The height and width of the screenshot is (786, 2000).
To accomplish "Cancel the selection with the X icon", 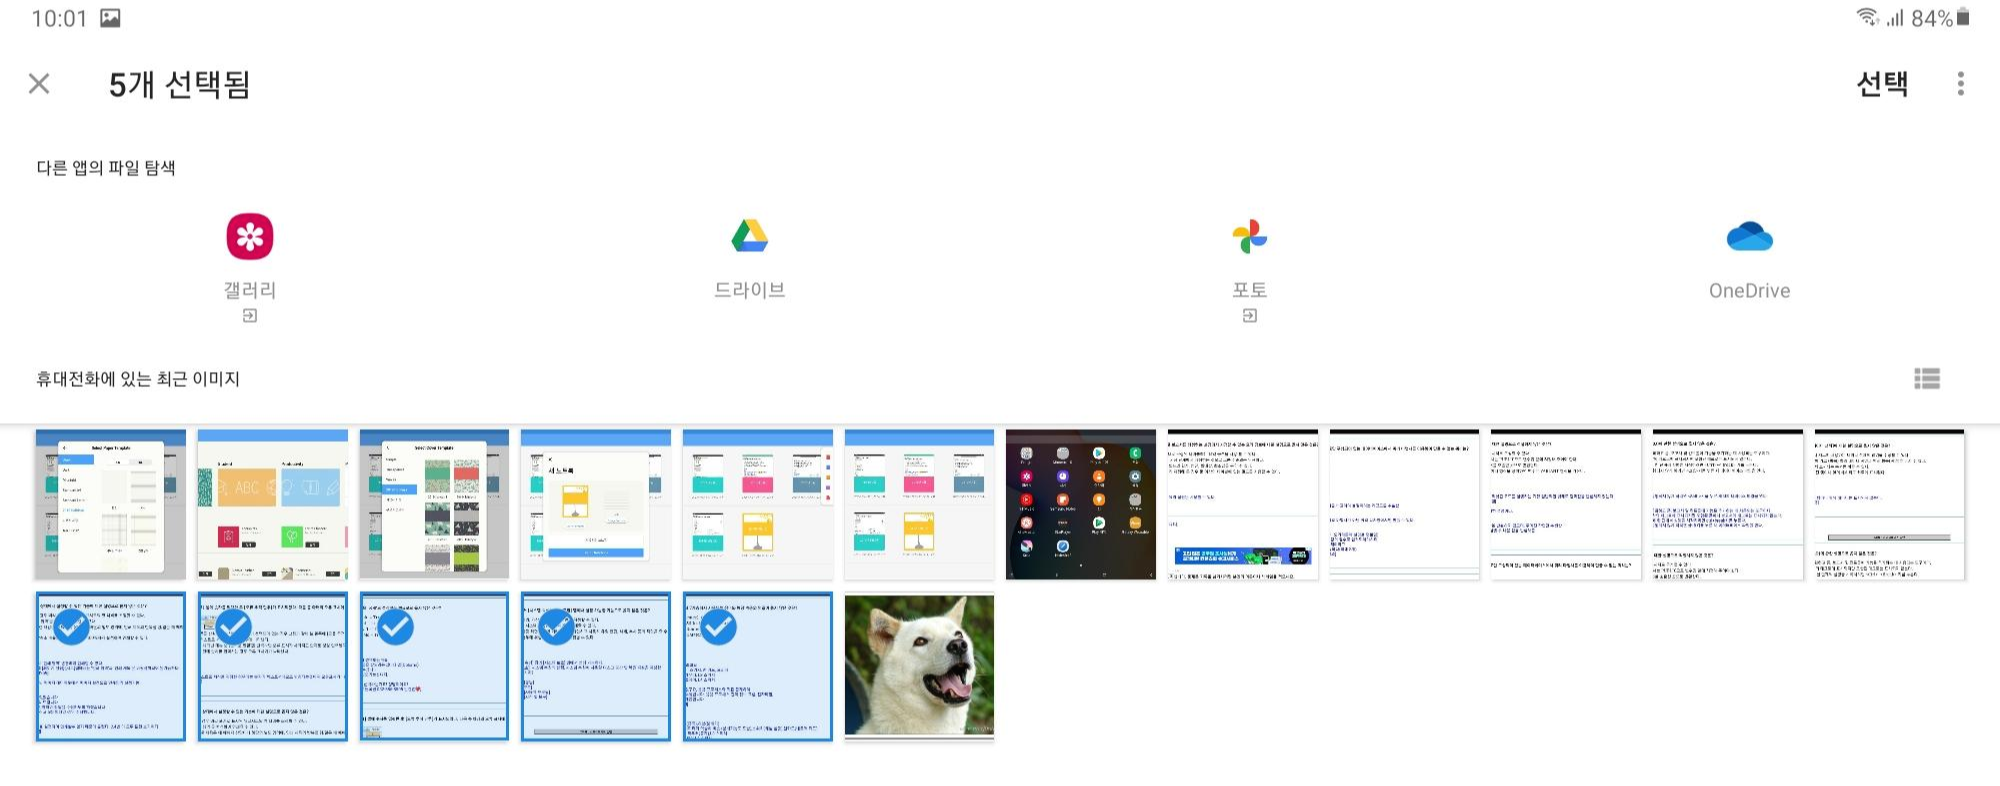I will click(x=39, y=84).
